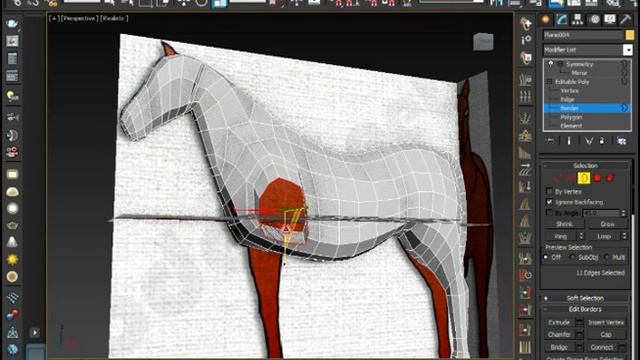The width and height of the screenshot is (640, 360).
Task: Open Configure Modifier Sets icon
Action: (622, 141)
